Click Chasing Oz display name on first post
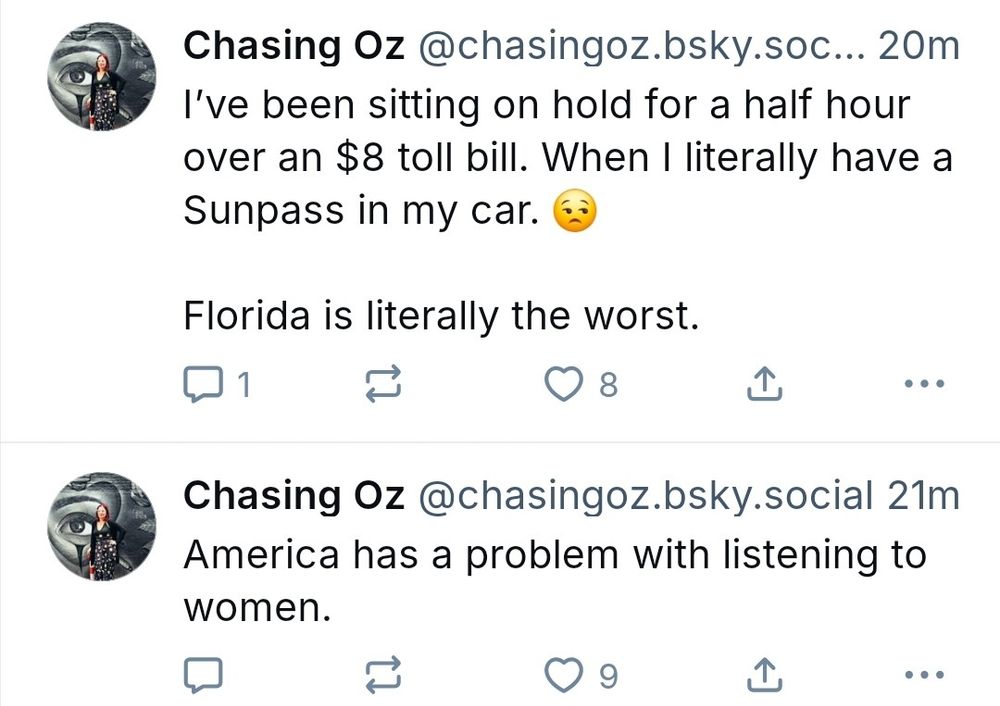Viewport: 1000px width, 706px height. pos(295,45)
